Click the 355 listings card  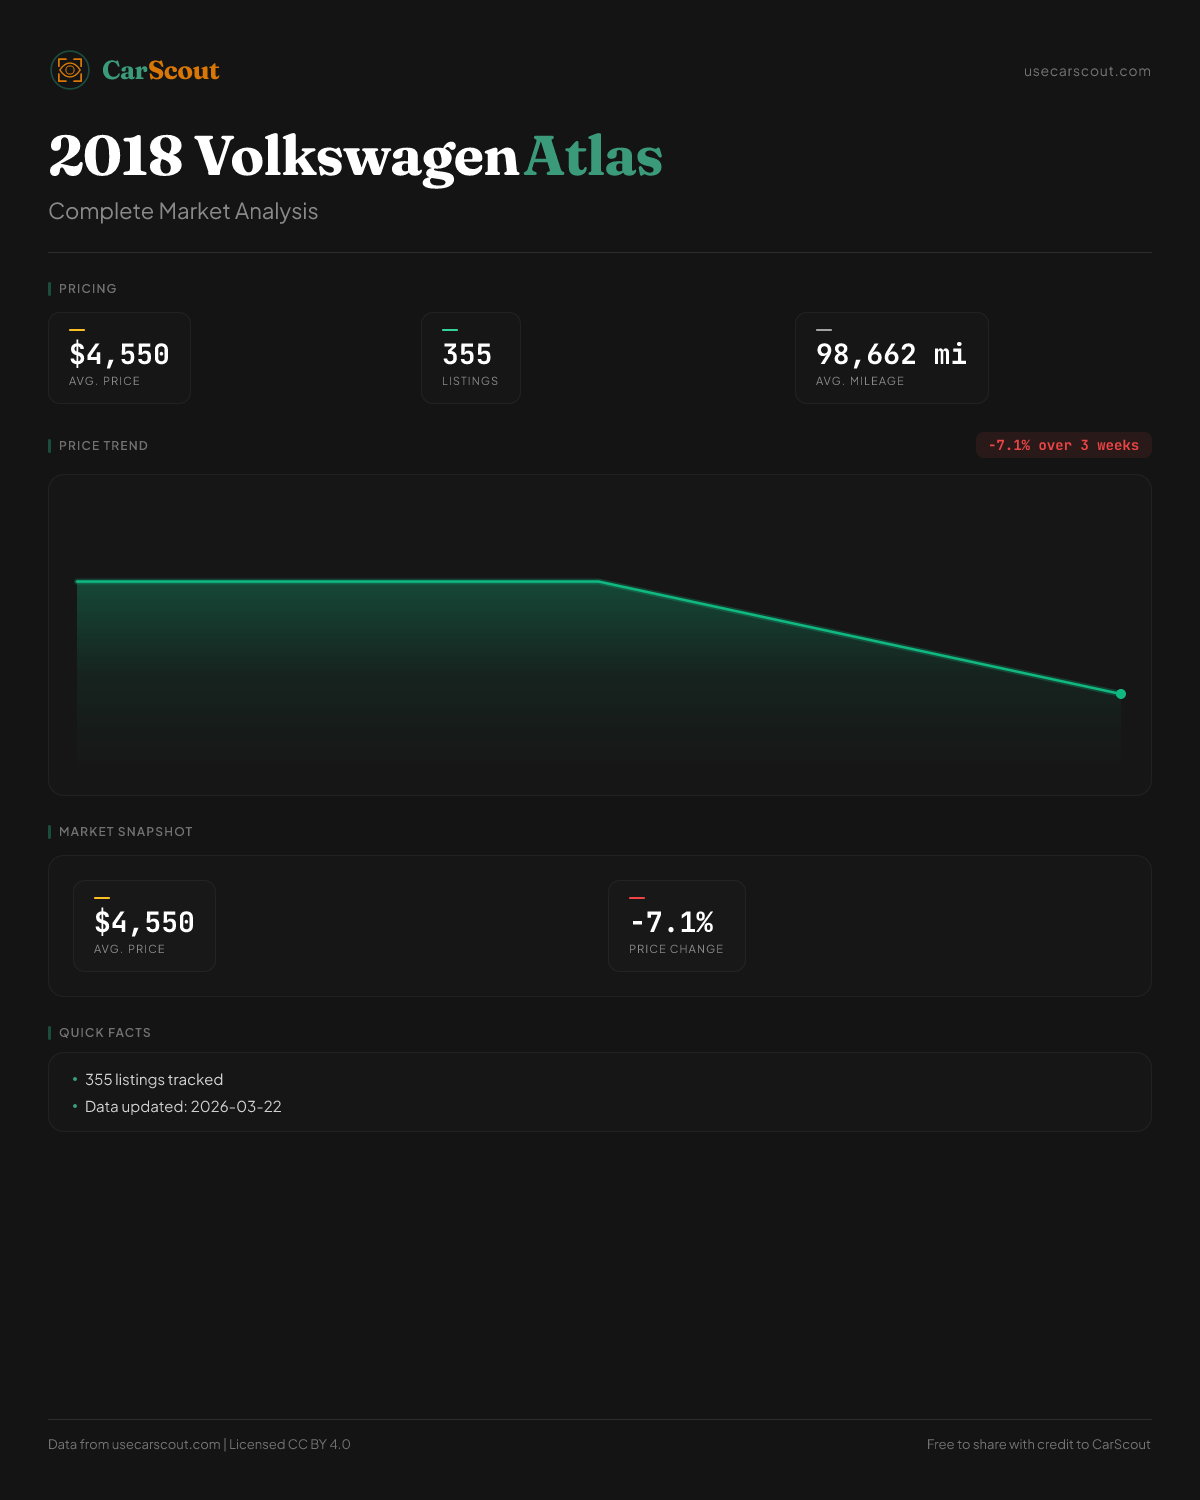(470, 358)
